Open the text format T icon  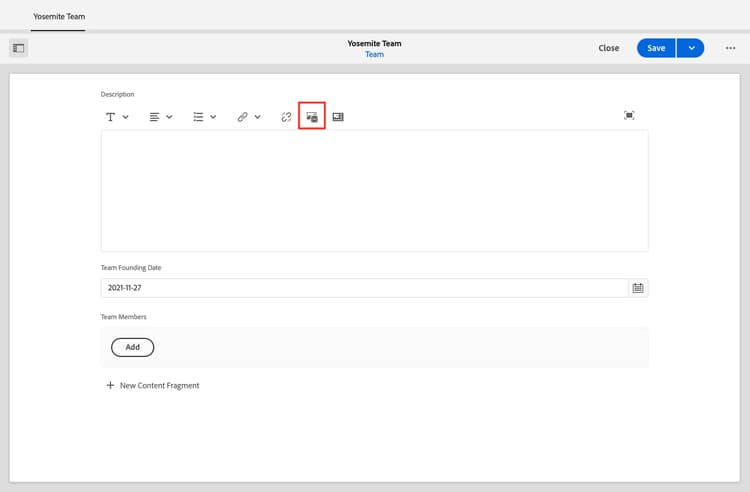pos(110,117)
